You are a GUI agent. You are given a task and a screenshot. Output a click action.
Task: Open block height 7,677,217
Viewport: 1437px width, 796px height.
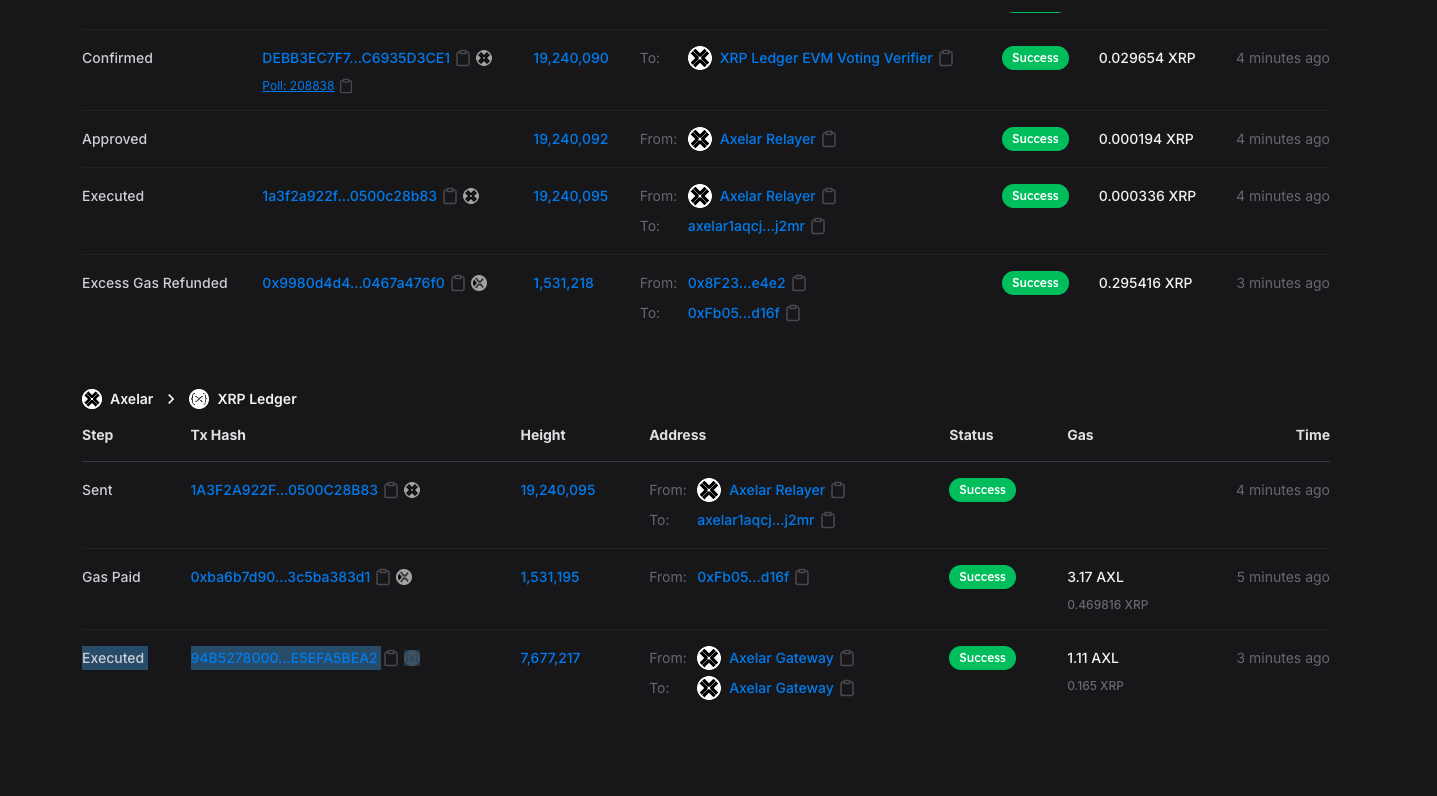(551, 658)
